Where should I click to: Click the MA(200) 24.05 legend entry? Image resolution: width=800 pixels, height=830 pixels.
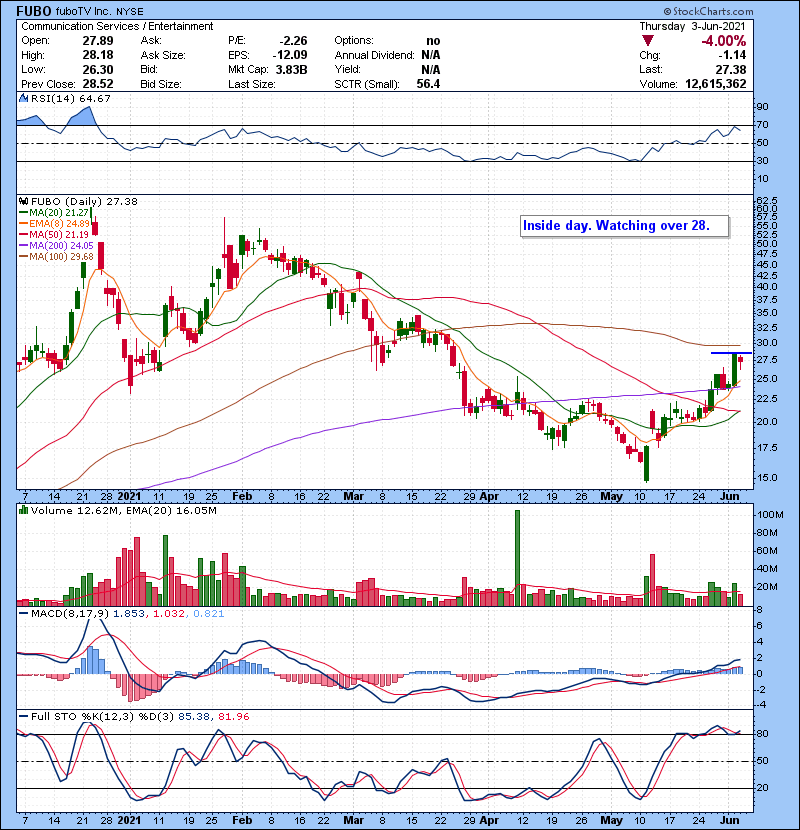(56, 246)
